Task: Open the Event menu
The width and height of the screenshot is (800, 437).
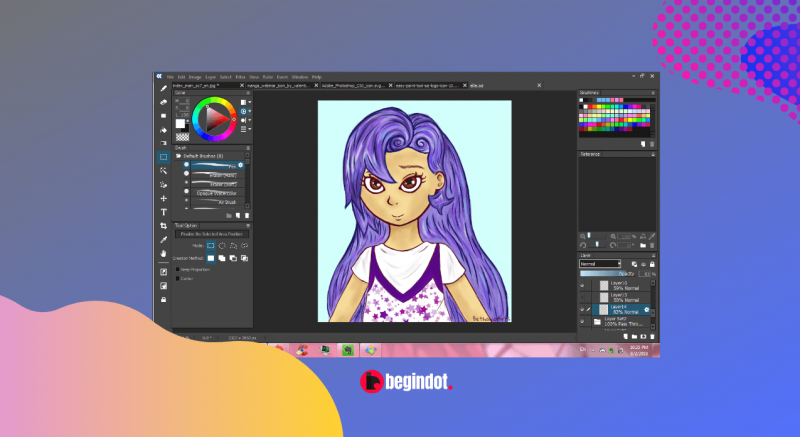Action: click(x=282, y=77)
